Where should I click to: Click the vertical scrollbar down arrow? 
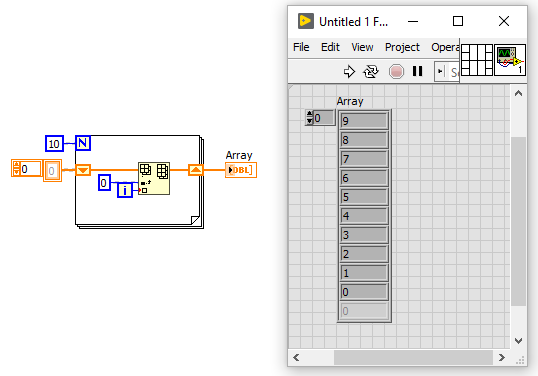click(518, 340)
